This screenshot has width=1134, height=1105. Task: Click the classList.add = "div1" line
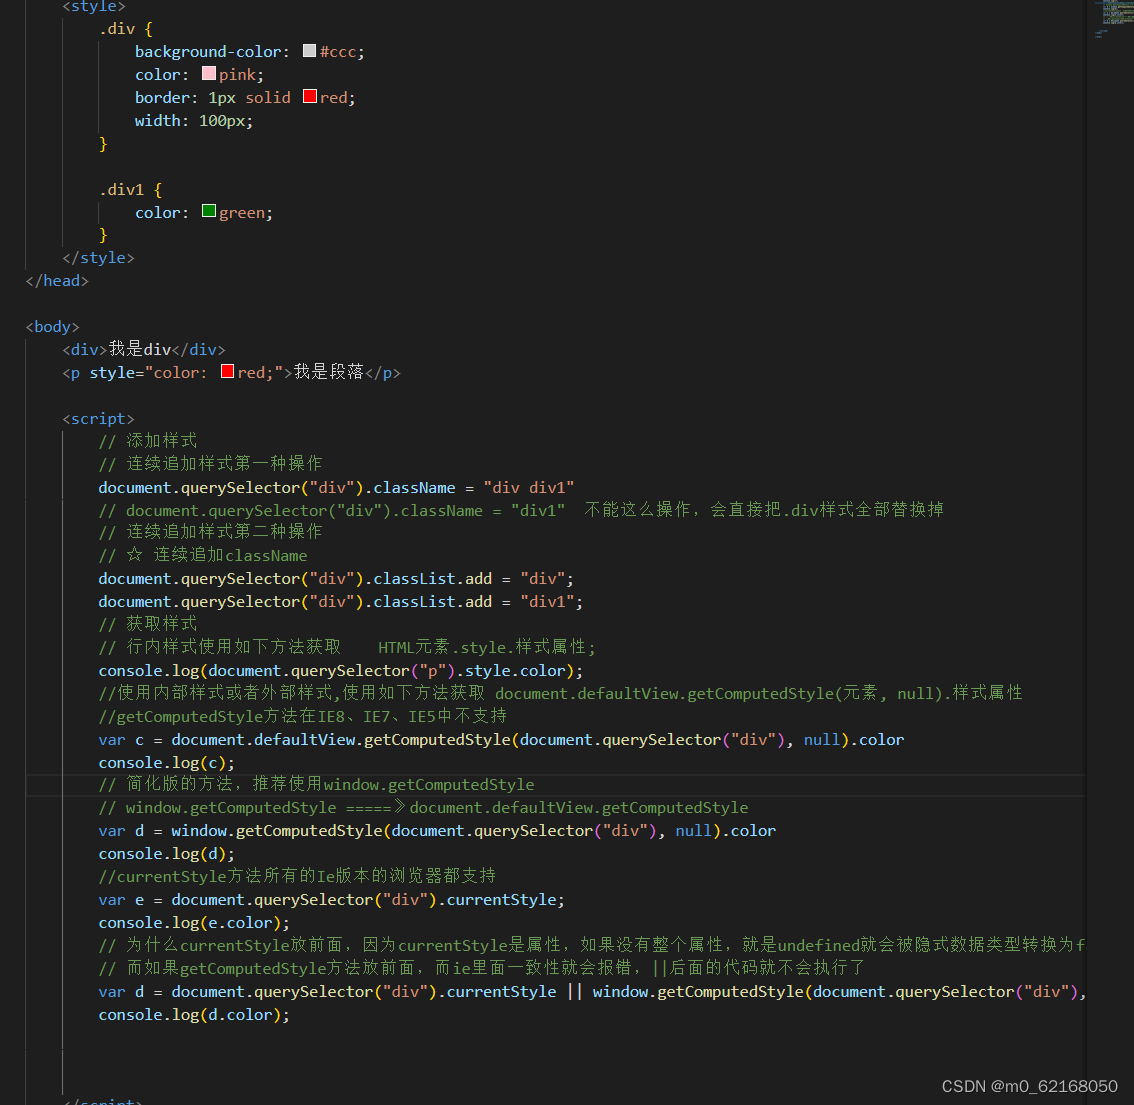pos(340,601)
